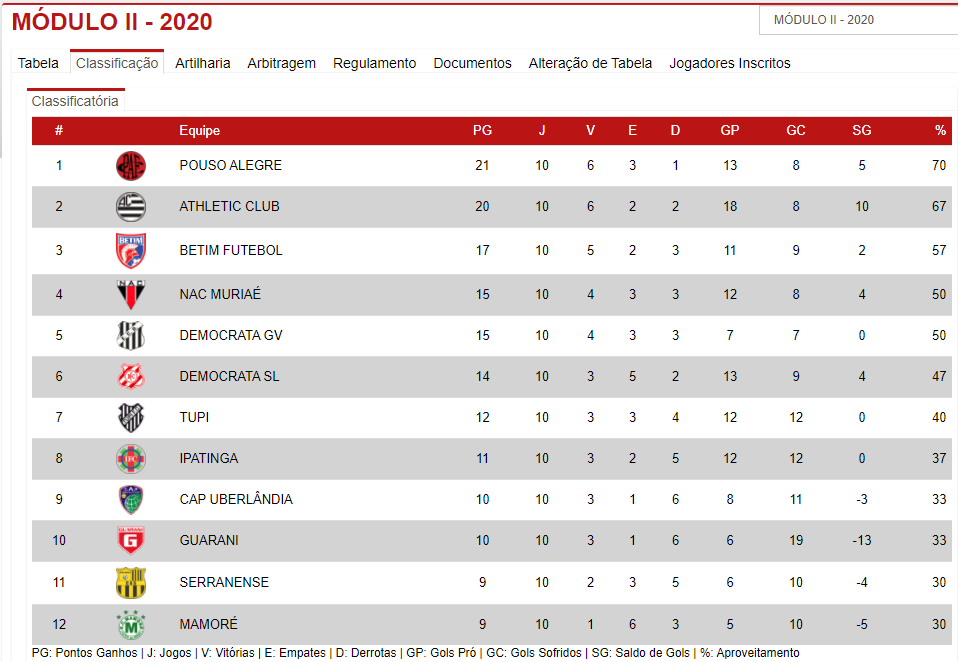
Task: Open the MÓDULO II - 2020 dropdown
Action: coord(858,20)
